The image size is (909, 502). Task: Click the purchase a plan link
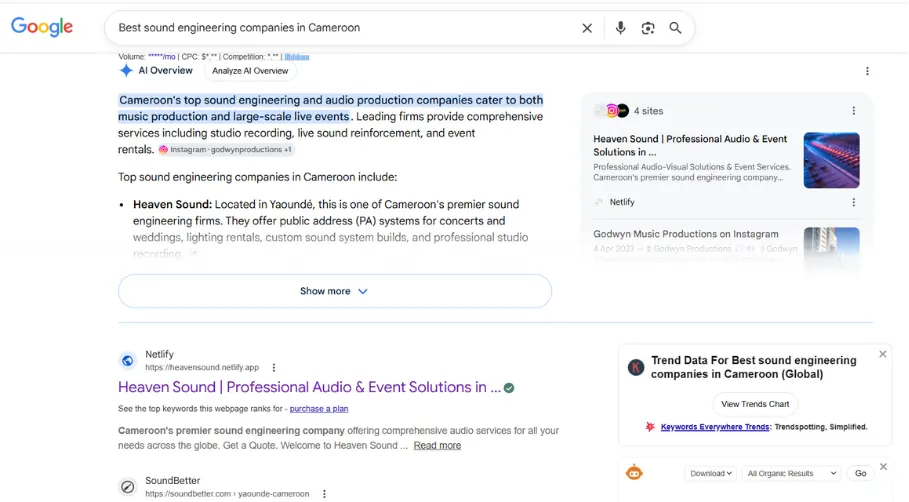coord(319,409)
